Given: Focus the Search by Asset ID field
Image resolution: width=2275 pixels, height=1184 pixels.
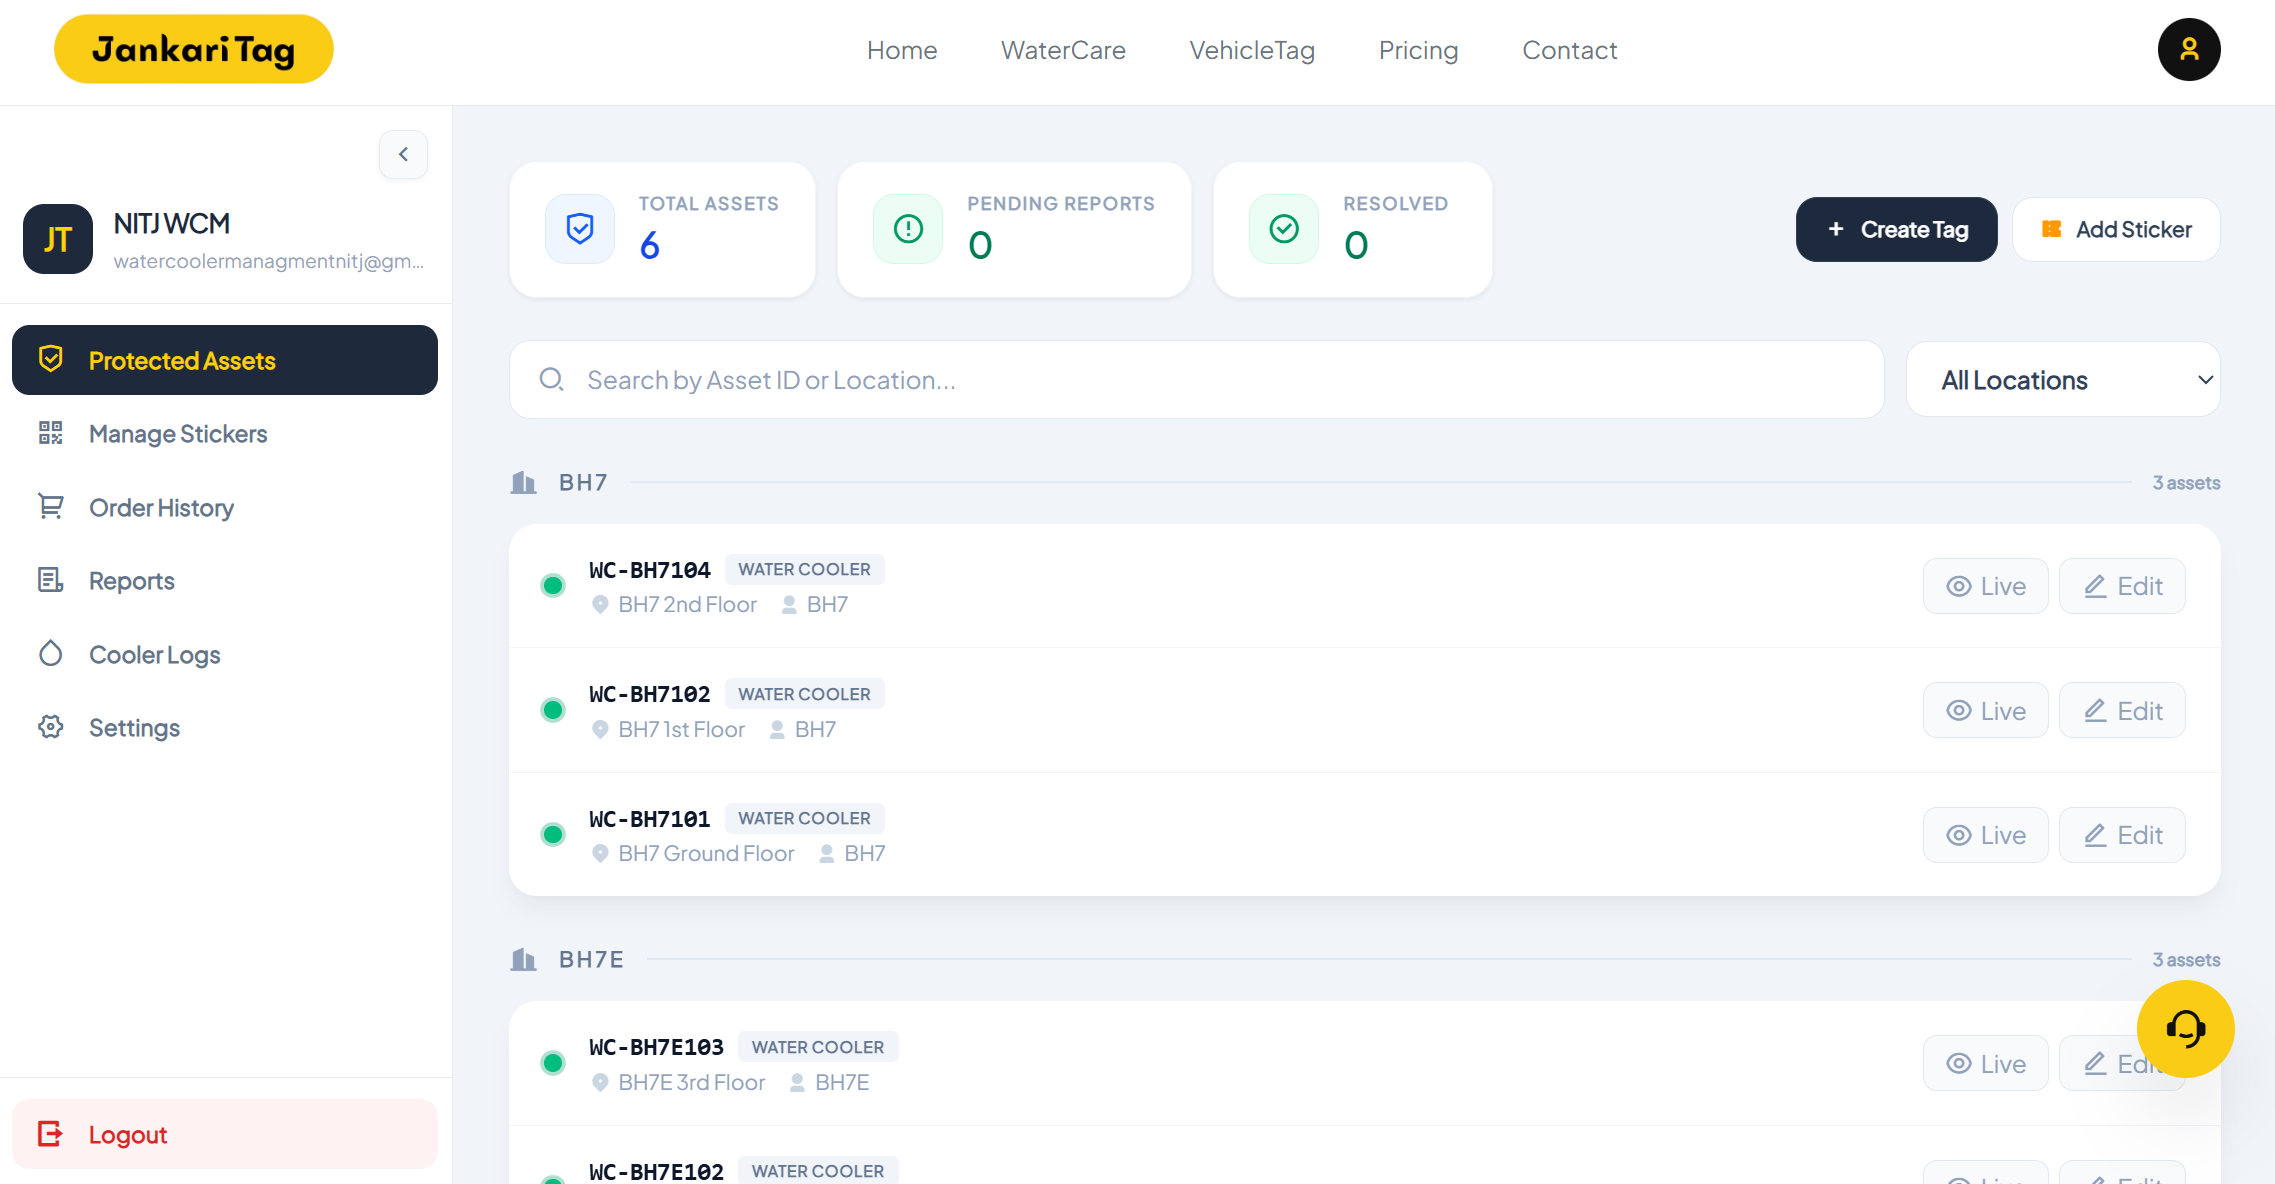Looking at the screenshot, I should 1197,380.
